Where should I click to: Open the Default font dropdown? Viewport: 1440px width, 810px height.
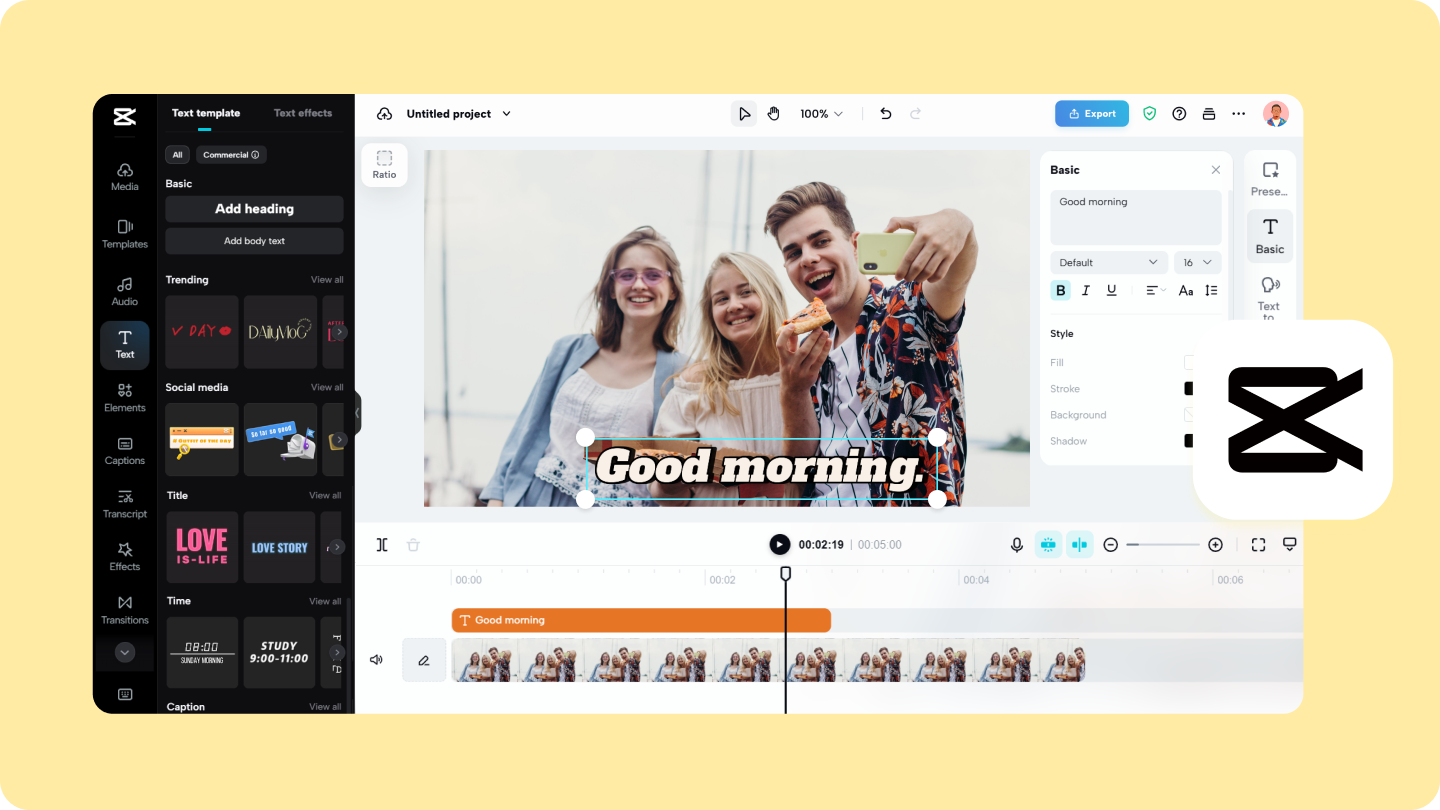pyautogui.click(x=1109, y=262)
